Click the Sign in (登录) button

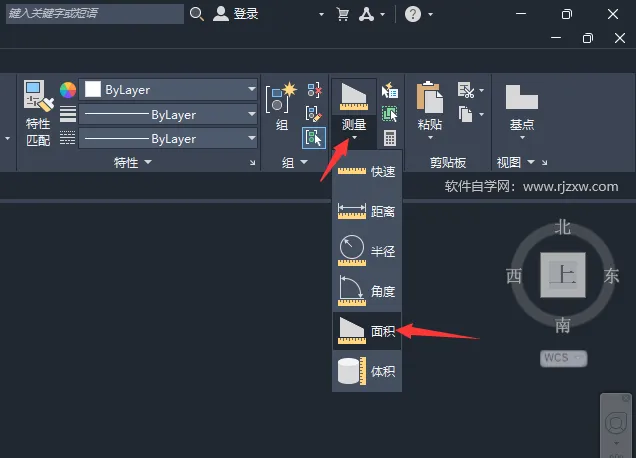click(236, 14)
